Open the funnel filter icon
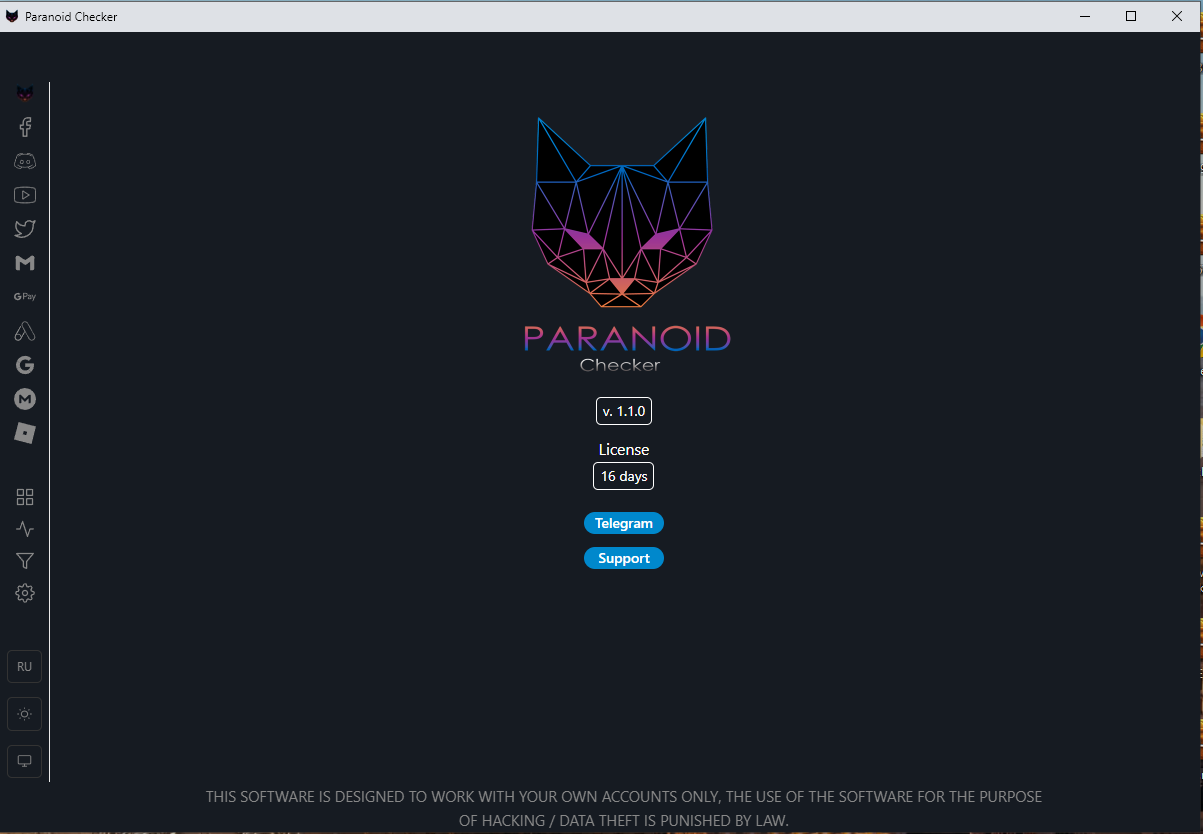1203x834 pixels. 25,561
